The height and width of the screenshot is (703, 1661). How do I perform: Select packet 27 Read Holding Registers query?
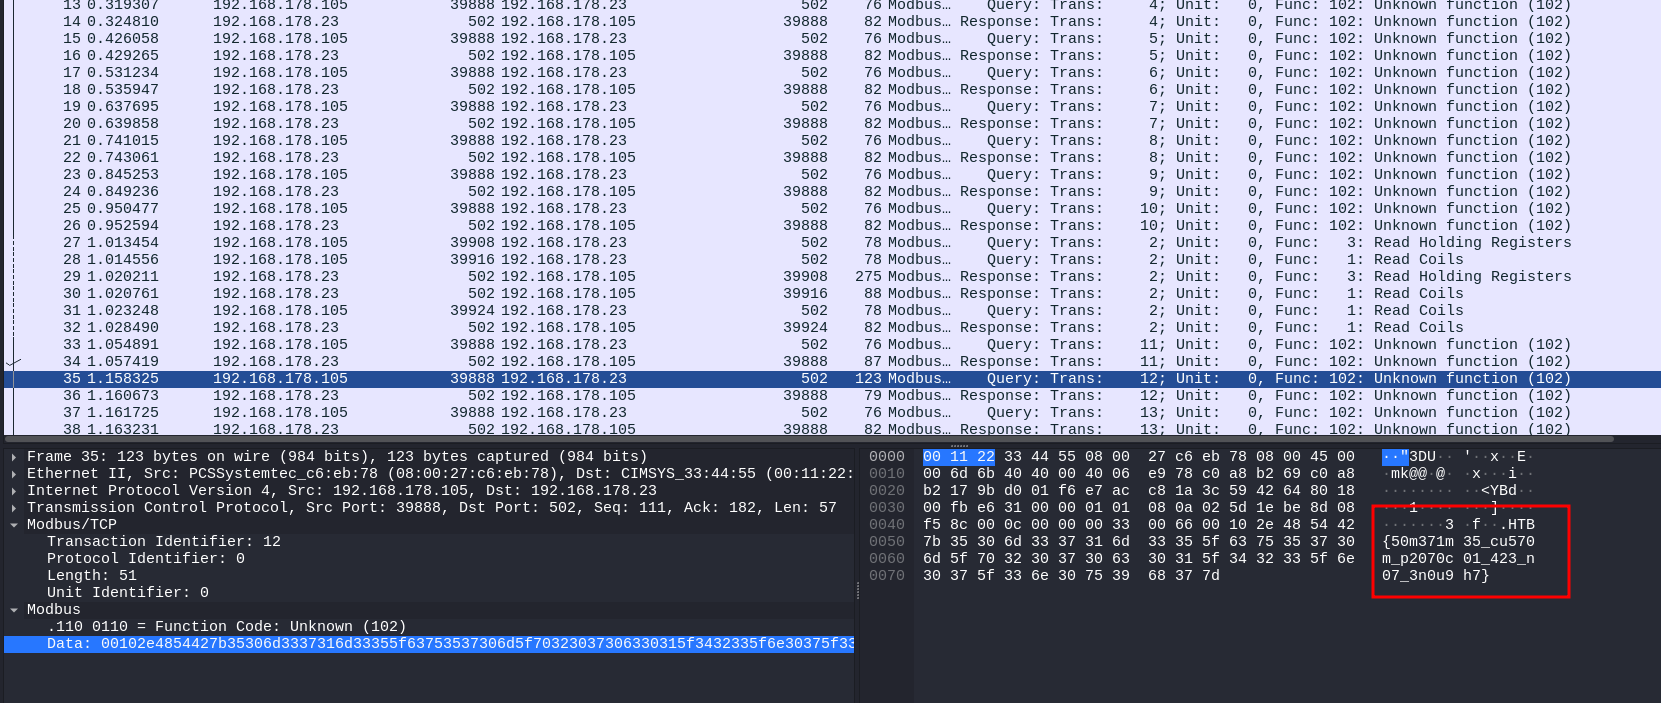[x=830, y=242]
